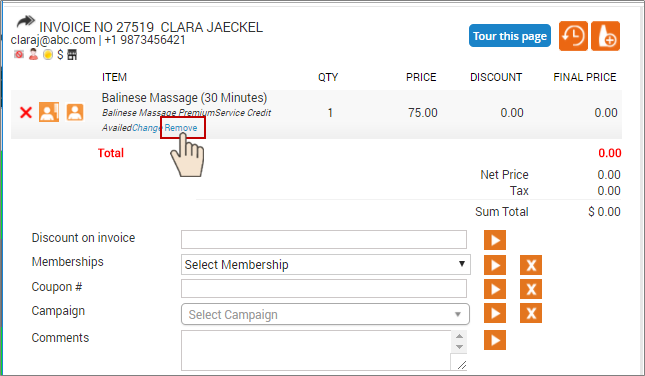Focus the Coupon # input field
This screenshot has height=376, width=645.
pyautogui.click(x=324, y=289)
